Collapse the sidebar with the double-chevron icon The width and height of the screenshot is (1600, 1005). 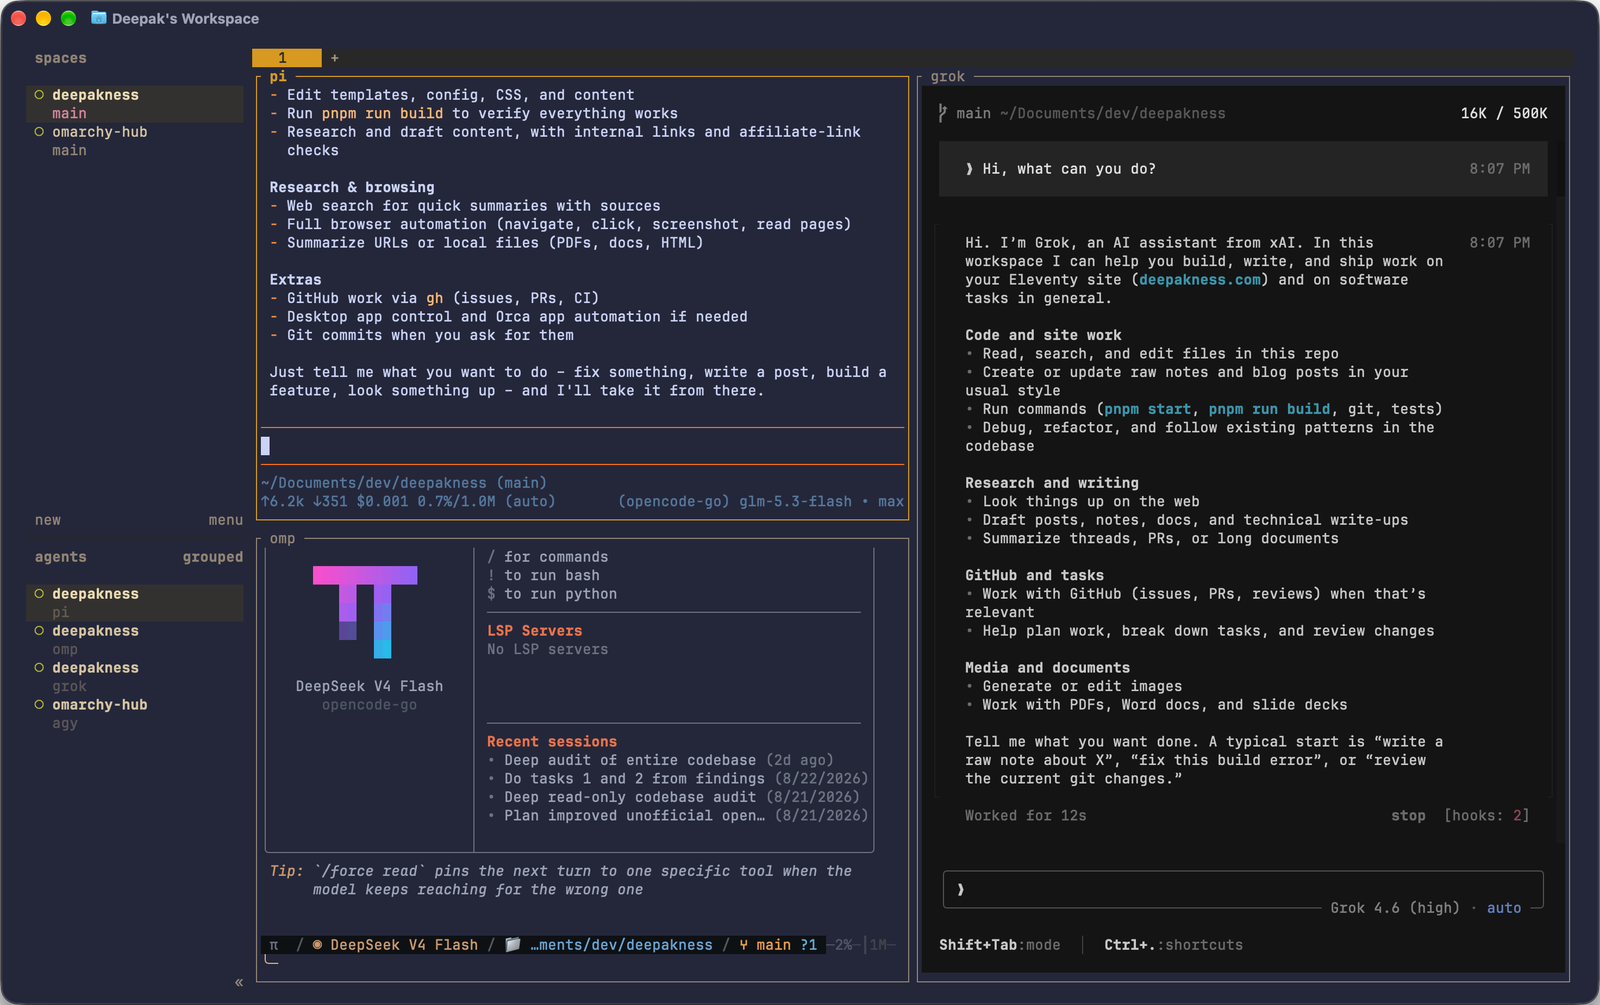[x=239, y=982]
